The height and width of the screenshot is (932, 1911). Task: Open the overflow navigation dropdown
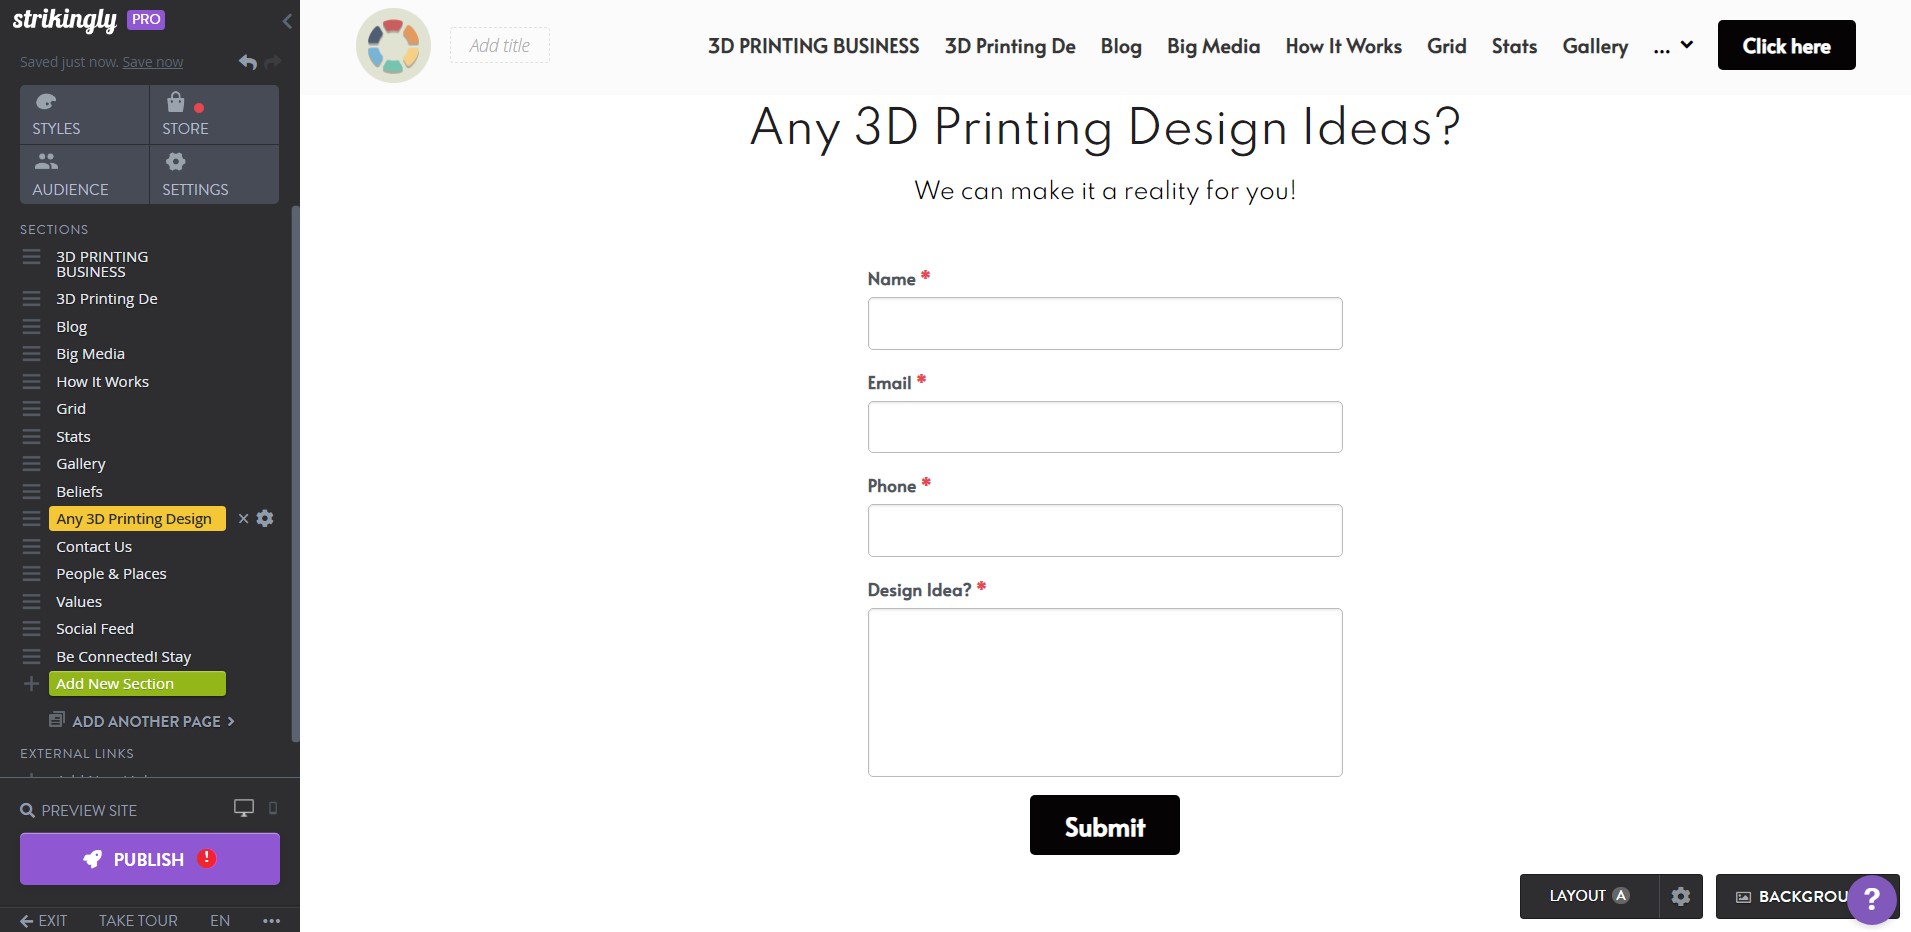pyautogui.click(x=1673, y=45)
